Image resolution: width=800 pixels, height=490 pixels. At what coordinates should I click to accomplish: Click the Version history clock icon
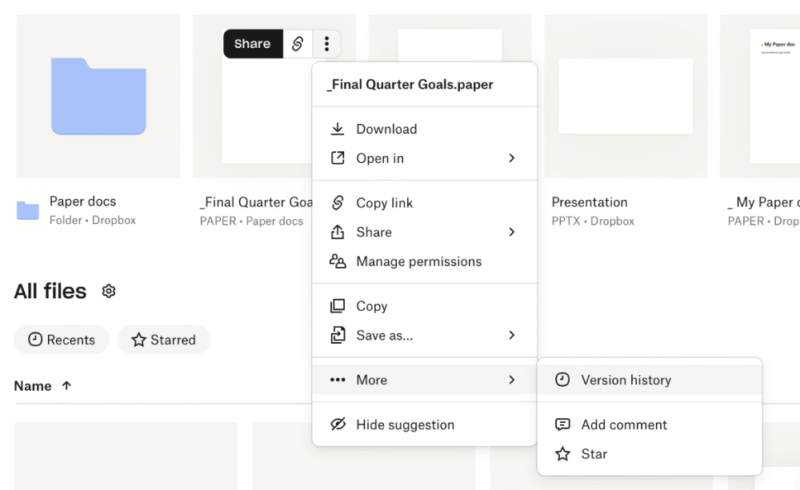(x=563, y=380)
